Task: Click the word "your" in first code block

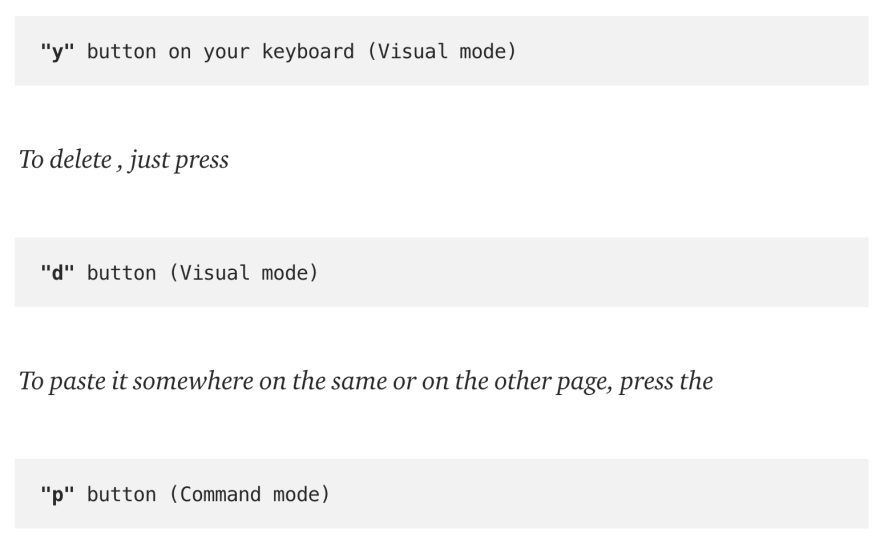Action: tap(226, 52)
